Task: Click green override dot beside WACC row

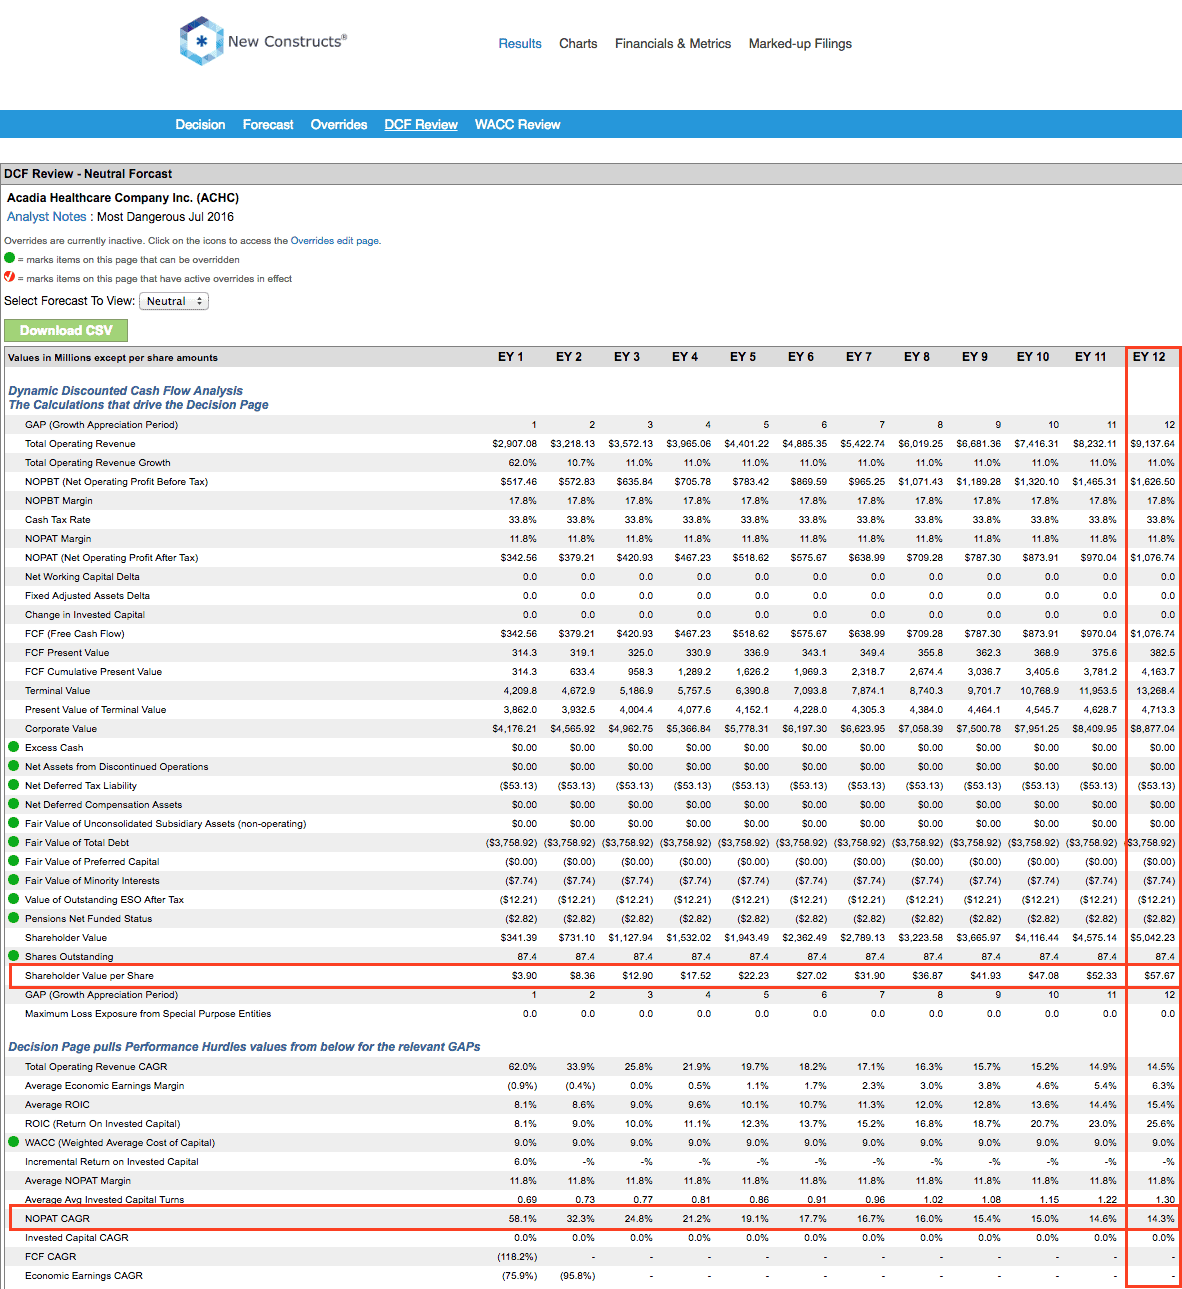Action: (14, 1142)
